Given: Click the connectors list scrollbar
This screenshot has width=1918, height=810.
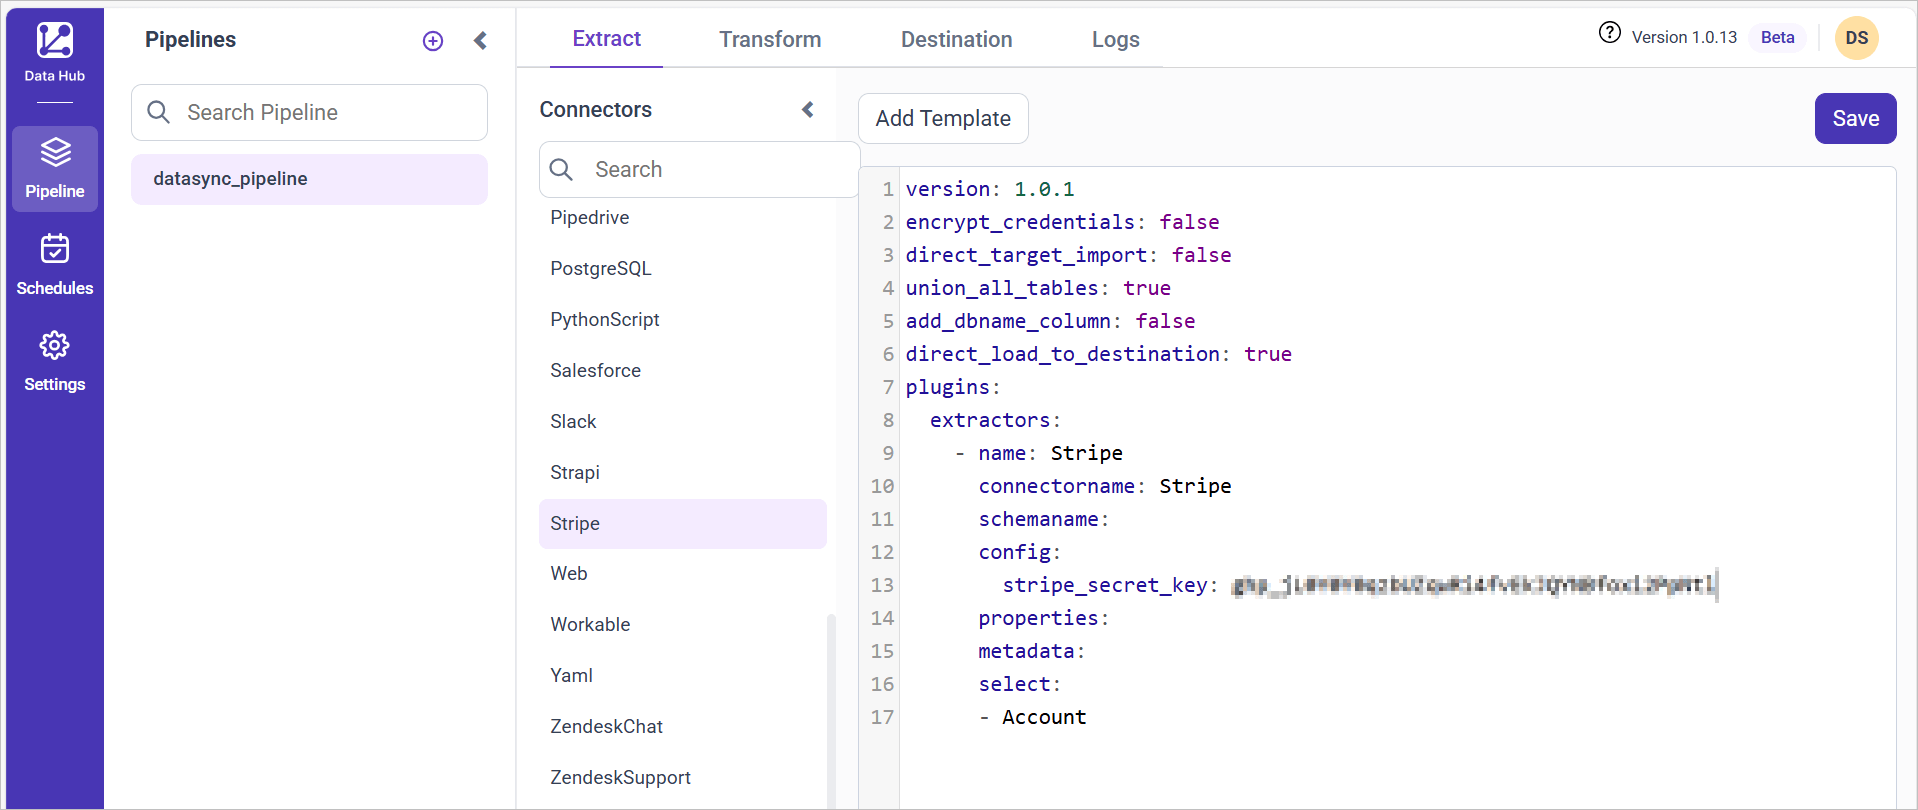Looking at the screenshot, I should coord(831,710).
